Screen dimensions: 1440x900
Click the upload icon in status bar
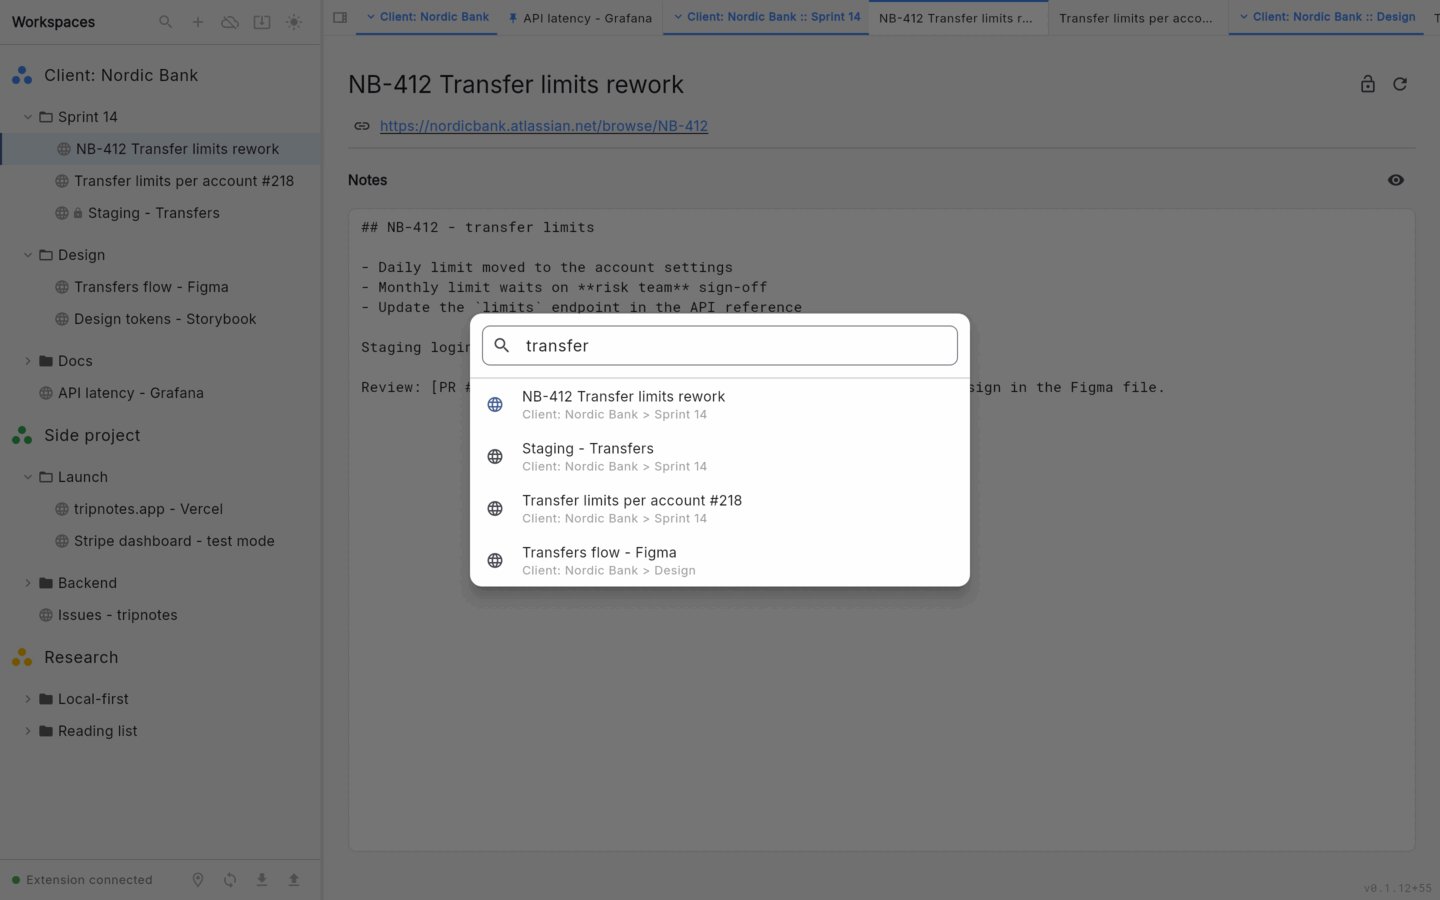click(x=294, y=880)
